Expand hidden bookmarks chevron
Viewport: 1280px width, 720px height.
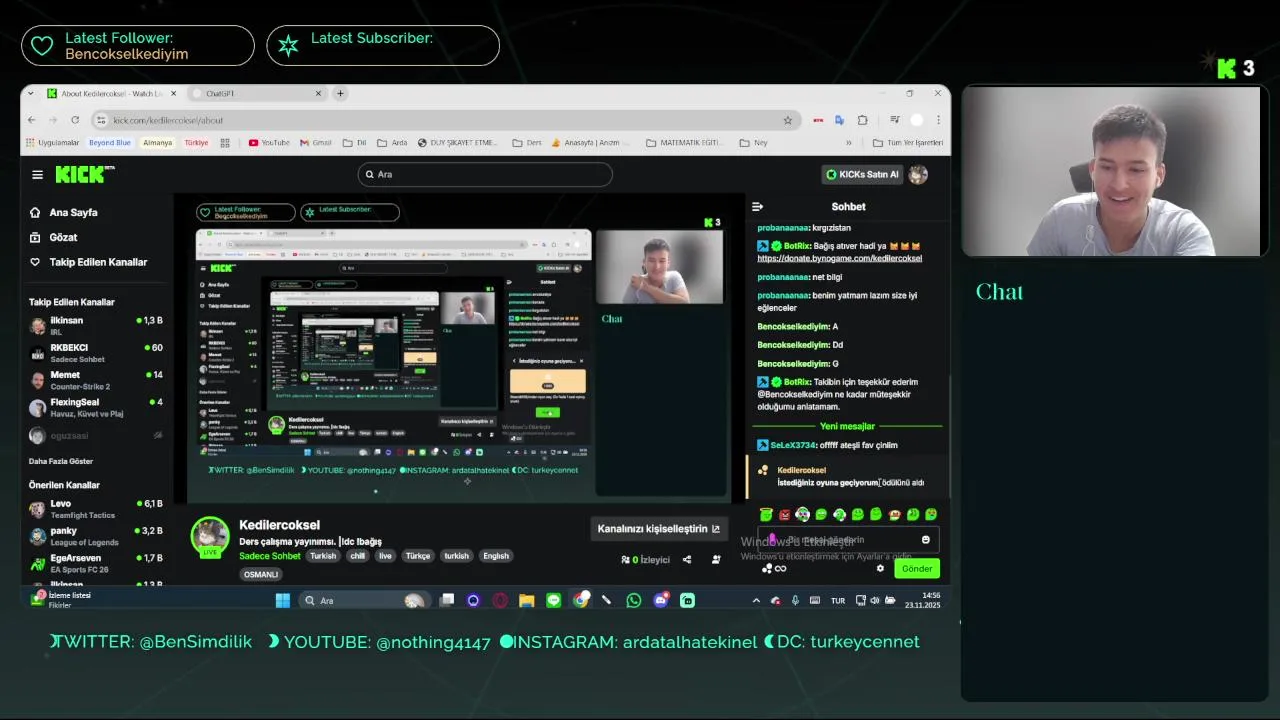850,143
